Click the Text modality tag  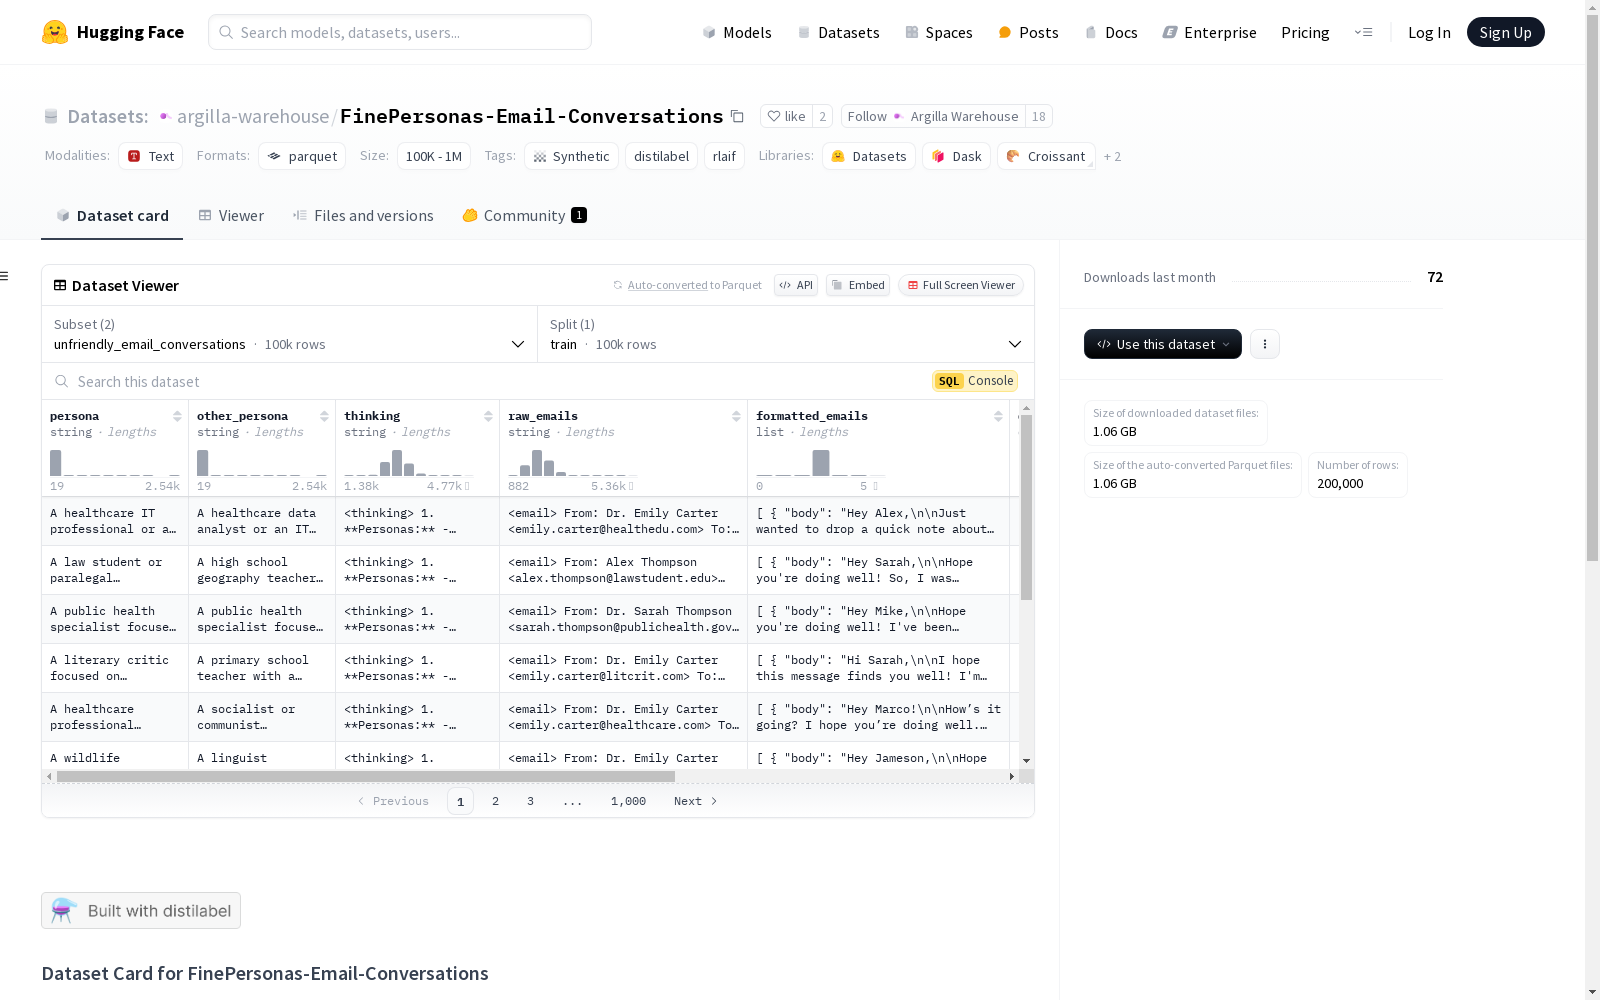pos(150,156)
